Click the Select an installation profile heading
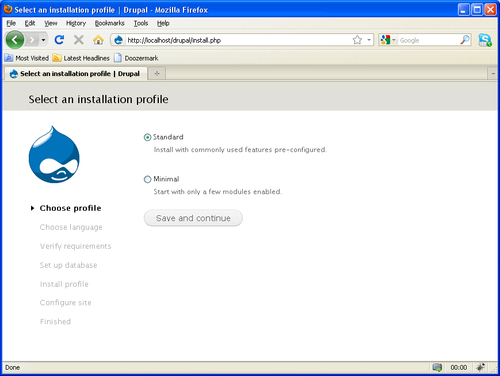Screen dimensions: 500x376 point(98,99)
